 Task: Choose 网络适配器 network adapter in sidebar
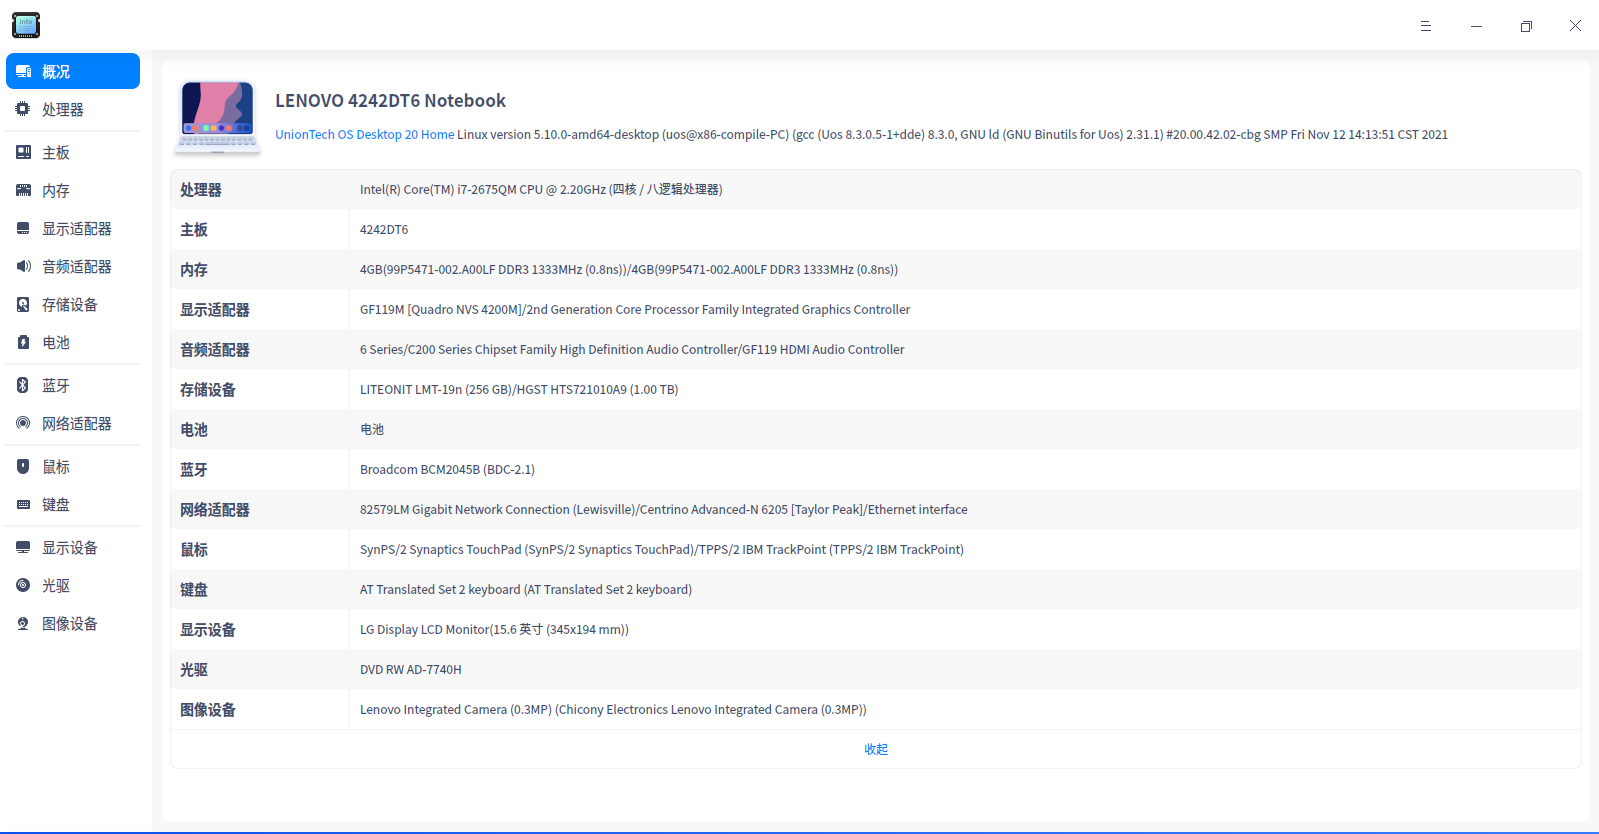click(73, 423)
